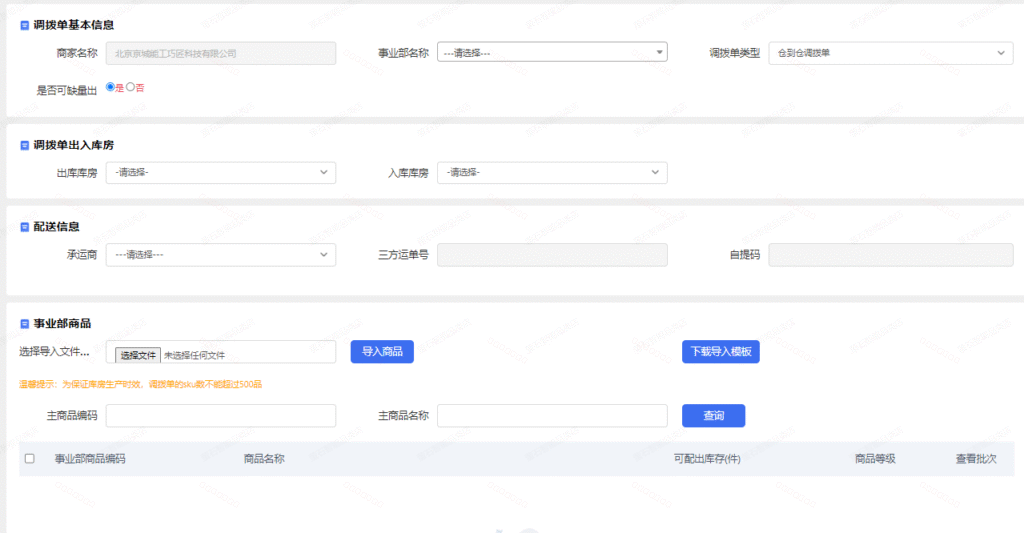Viewport: 1024px width, 533px height.
Task: Focus the 主商品编码 input field
Action: 221,416
